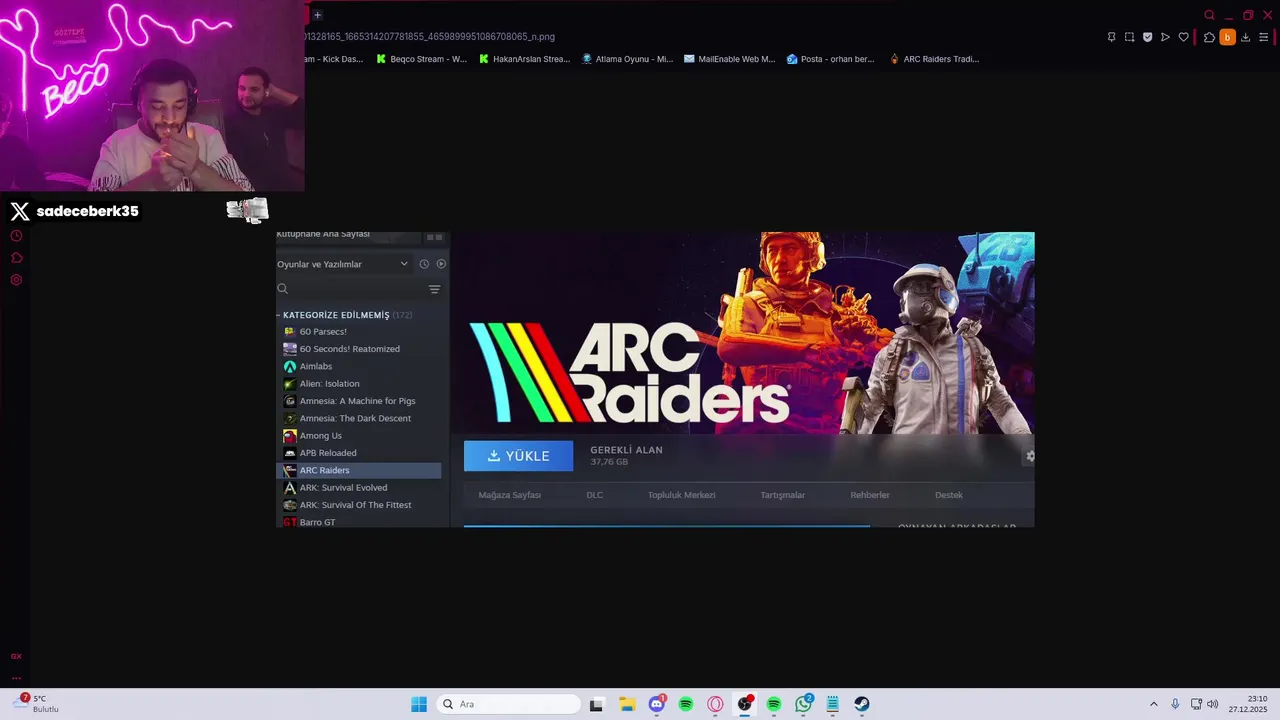Click the send arrow icon in address bar

click(1165, 37)
